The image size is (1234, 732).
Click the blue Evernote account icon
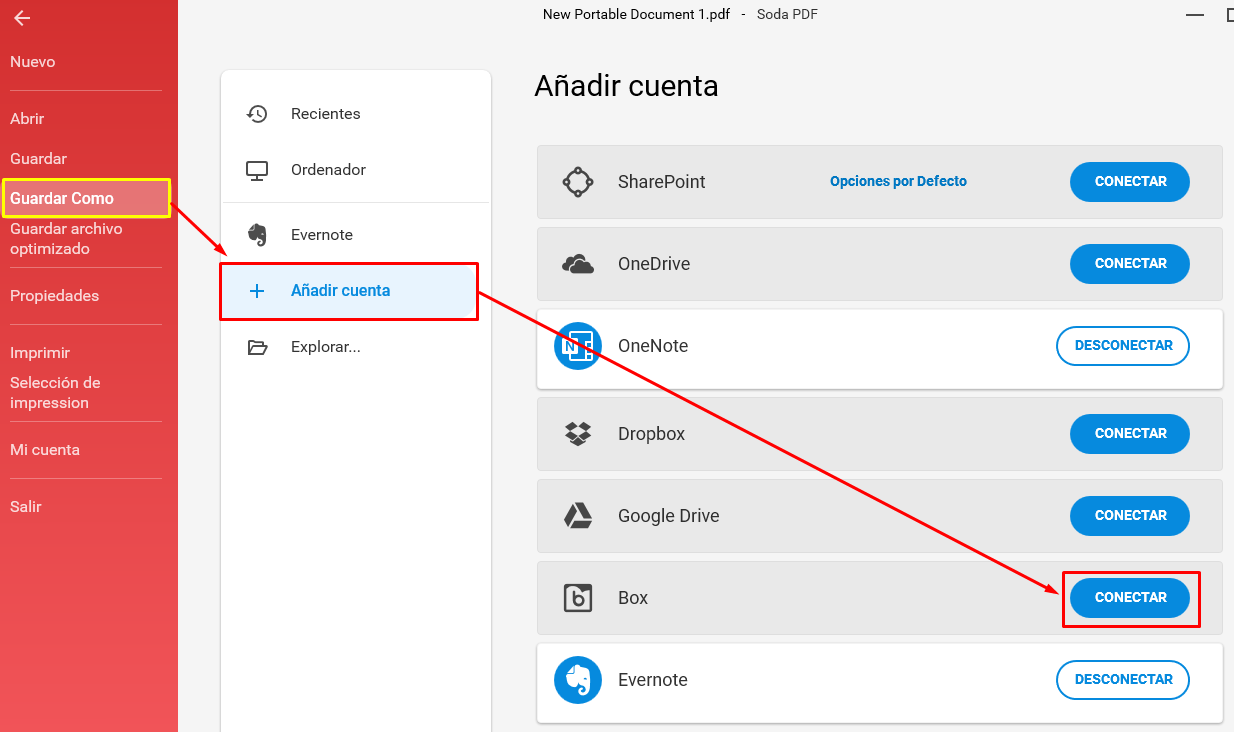click(x=578, y=680)
